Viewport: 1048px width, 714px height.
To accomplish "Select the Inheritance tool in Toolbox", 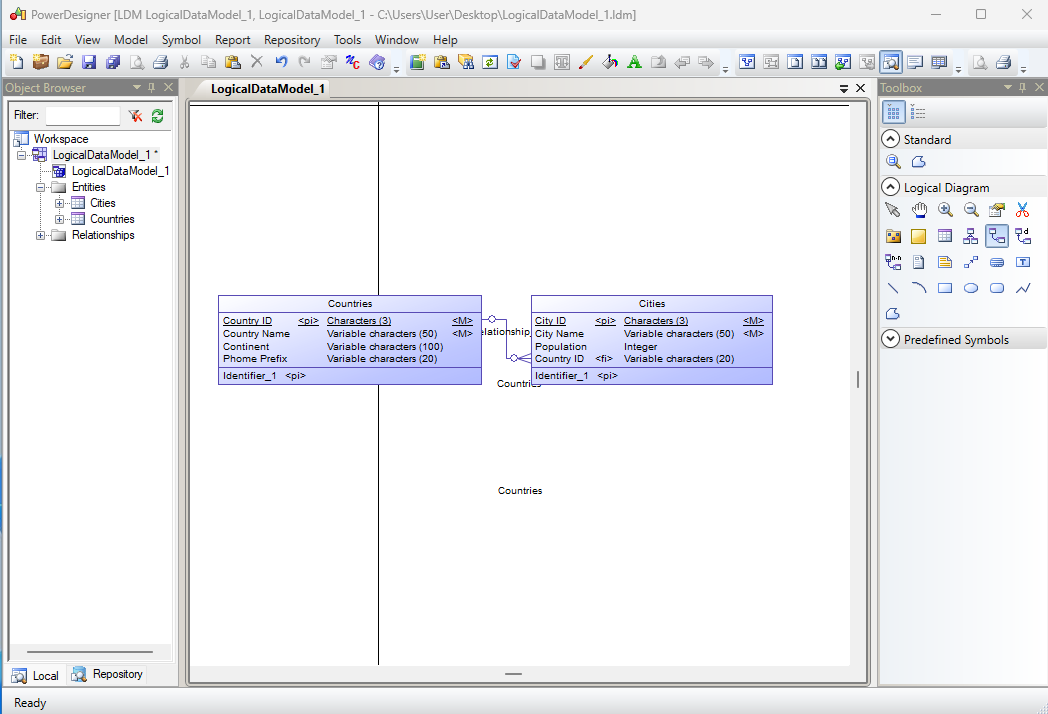I will [970, 236].
